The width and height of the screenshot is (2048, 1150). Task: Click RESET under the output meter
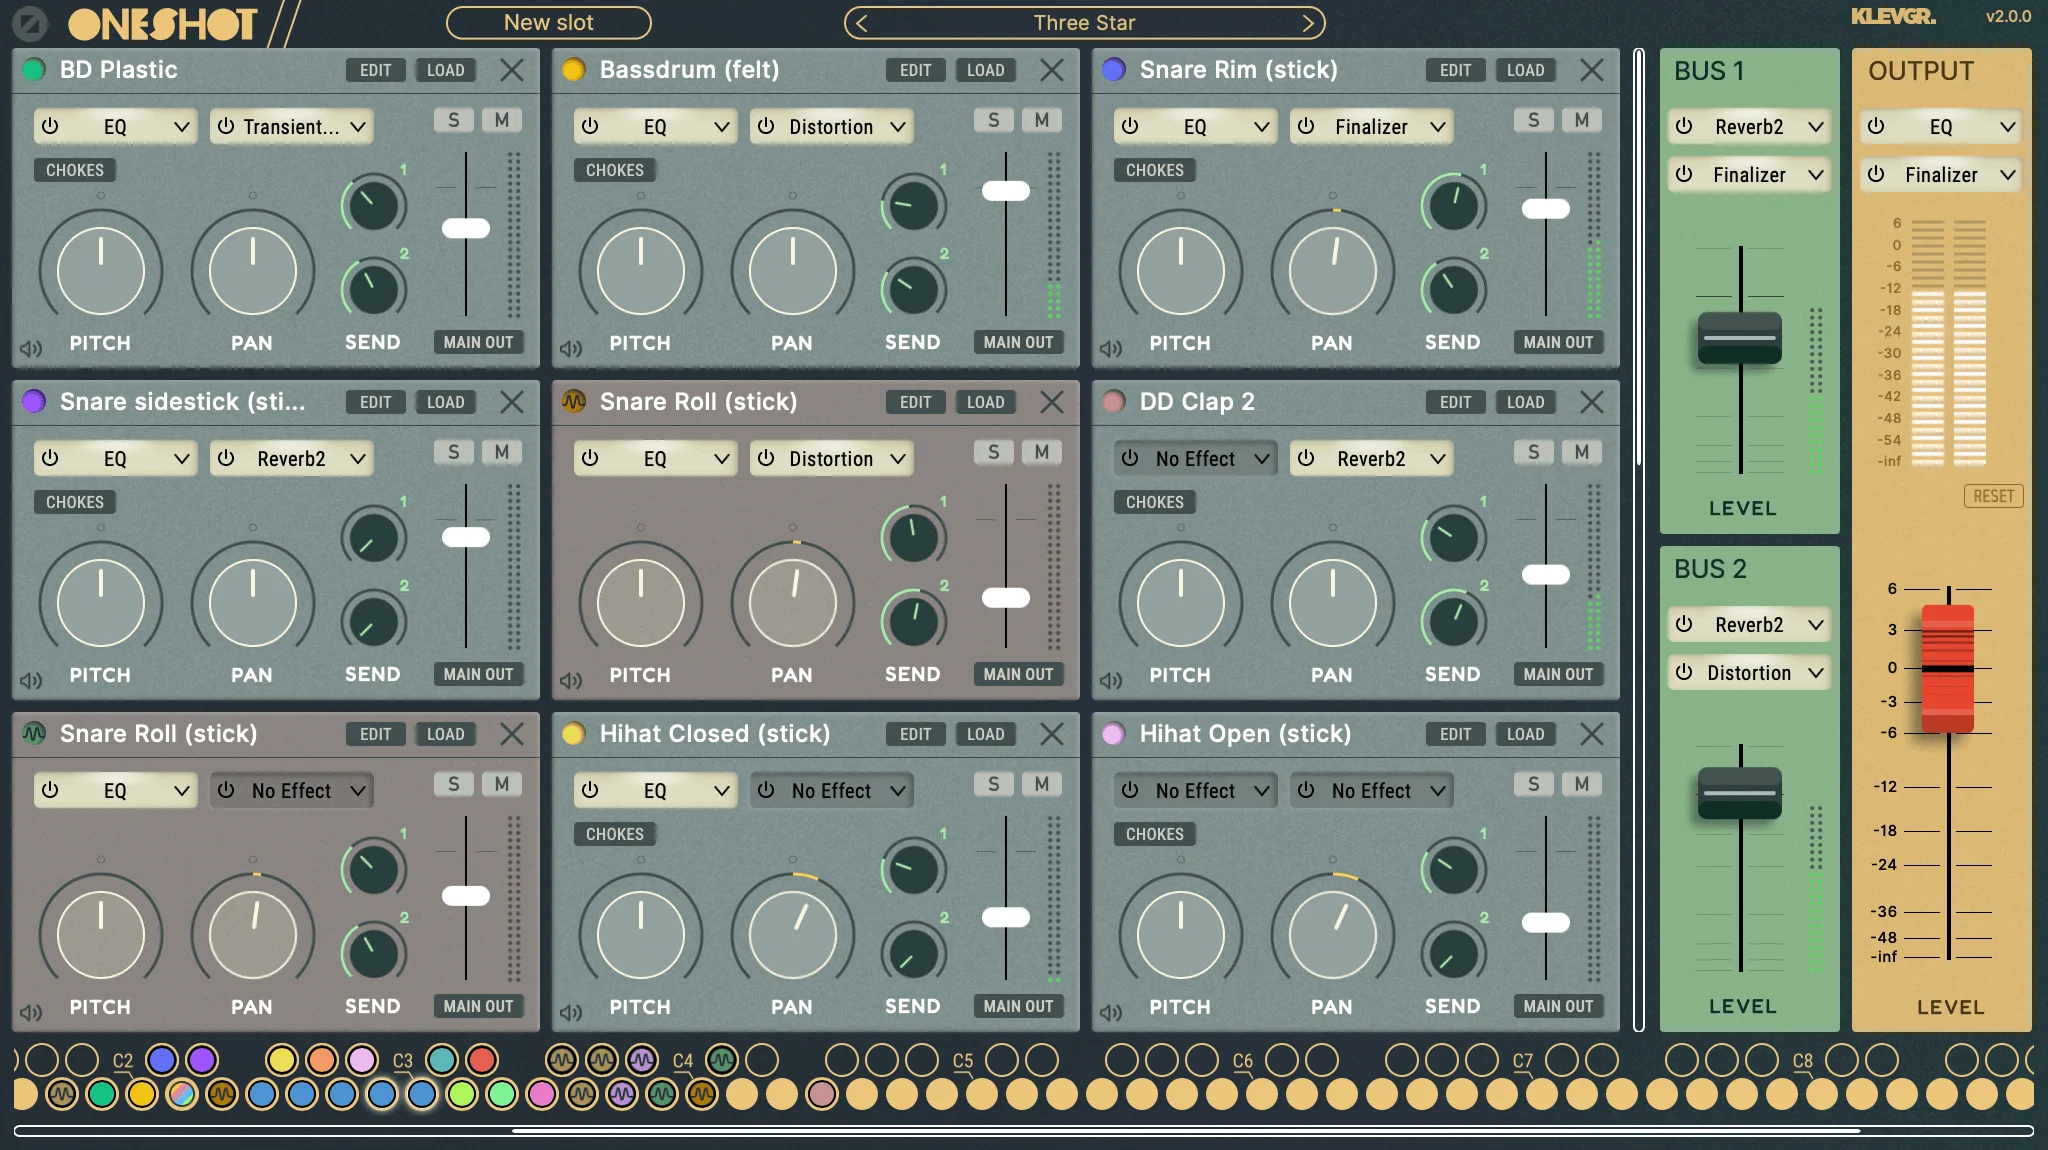[x=1993, y=496]
